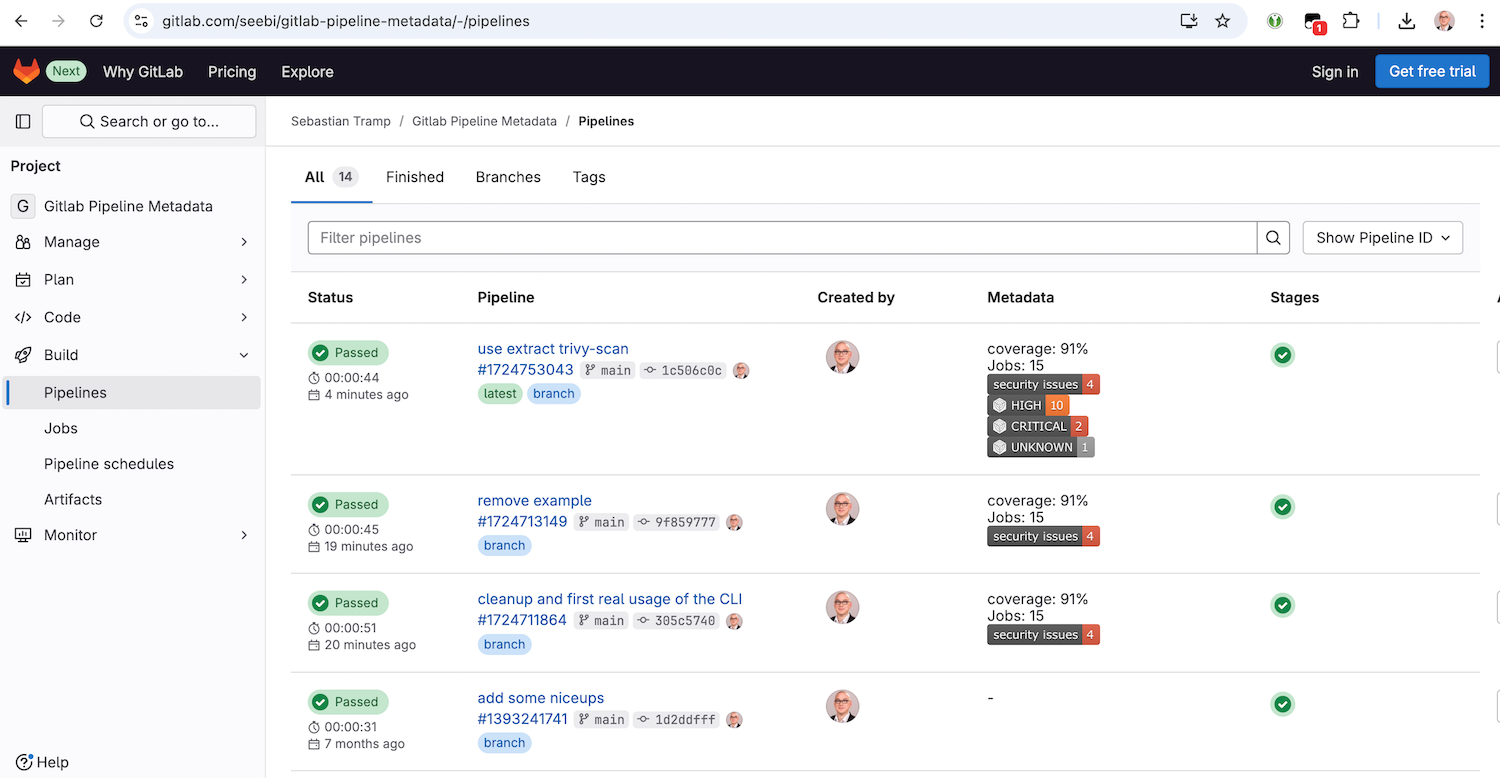Click security issues 4 badge in 'remove example' row
Viewport: 1500px width, 778px height.
pos(1043,536)
